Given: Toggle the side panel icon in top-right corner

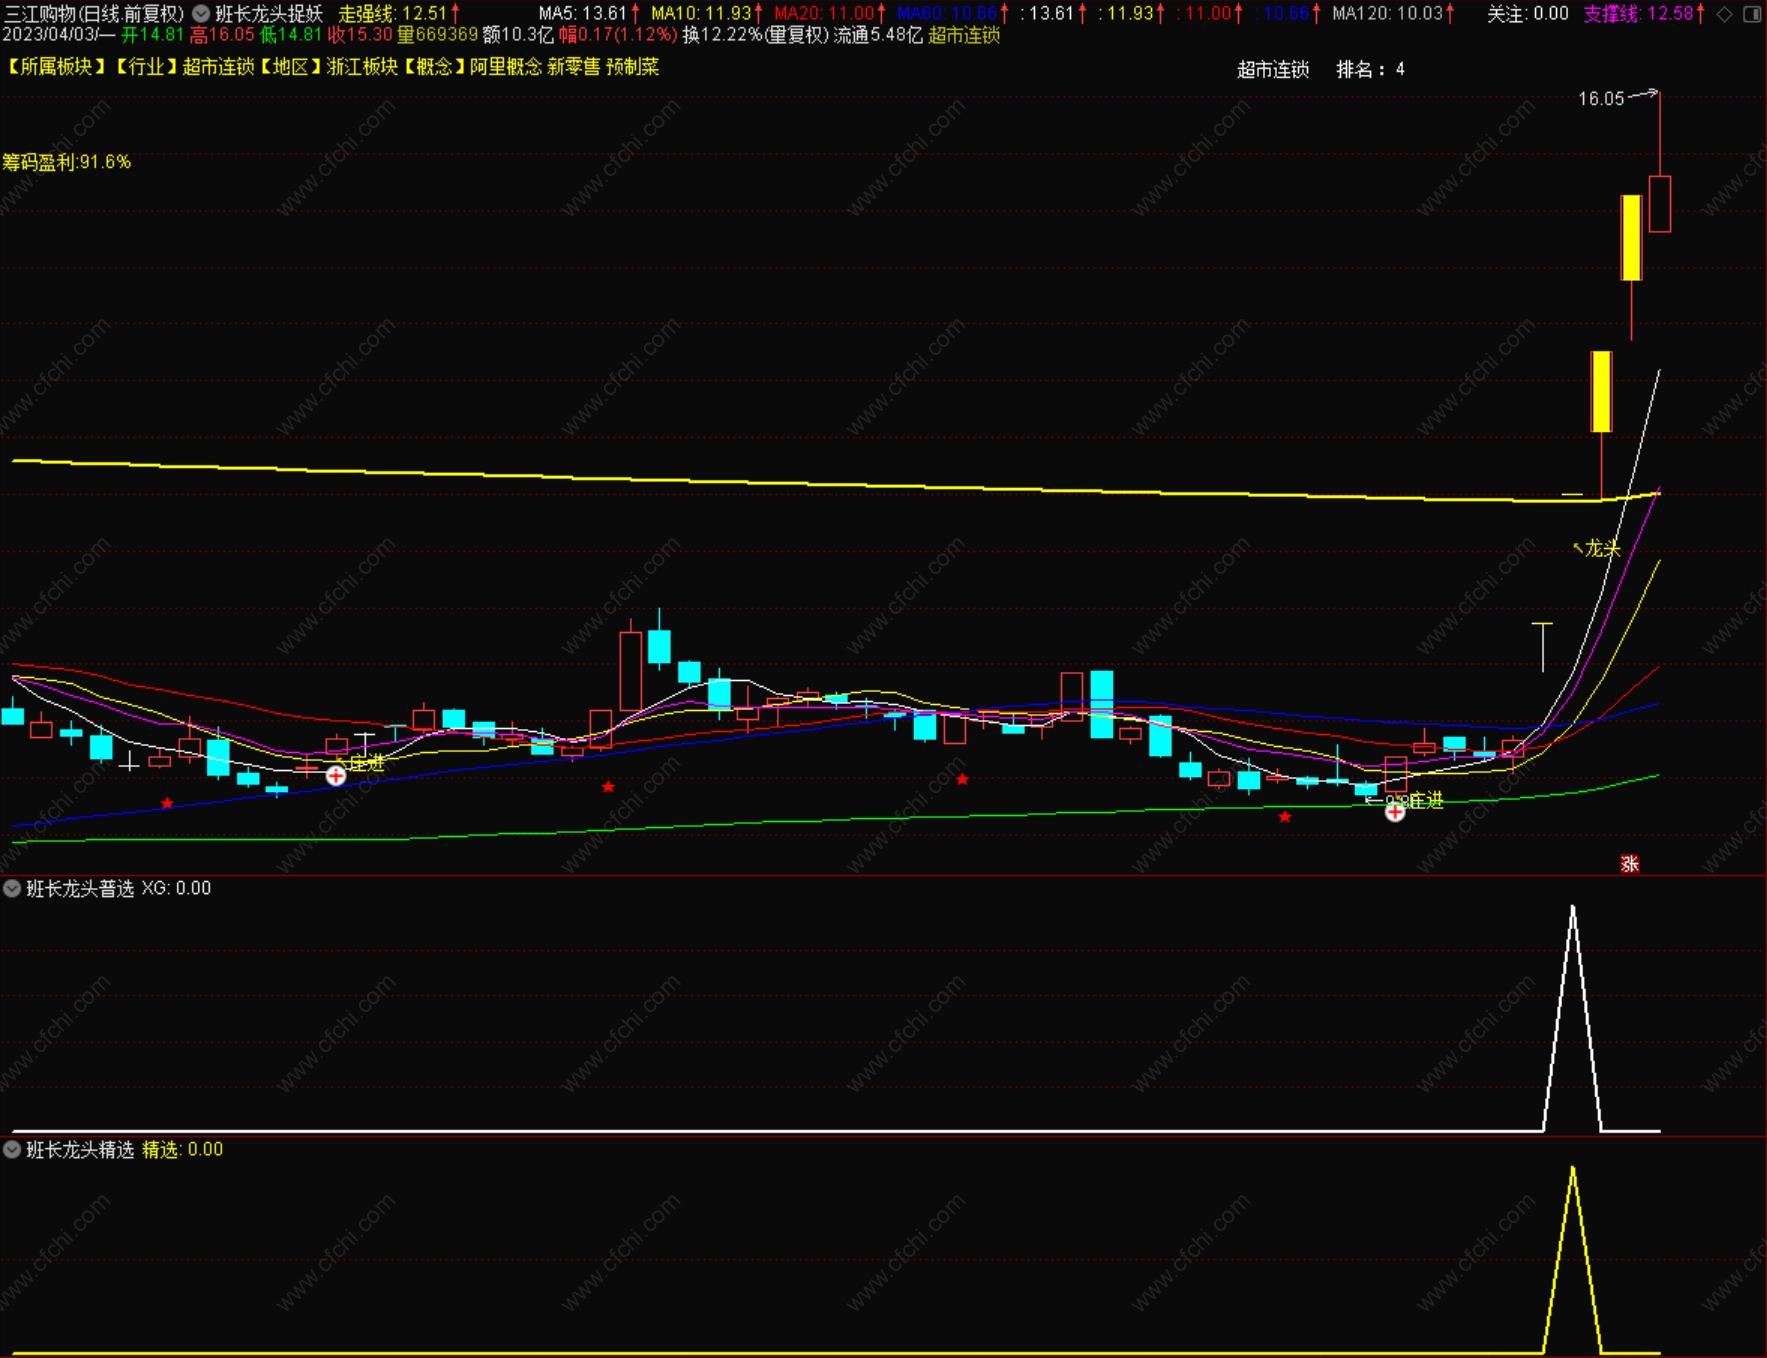Looking at the screenshot, I should [1752, 14].
